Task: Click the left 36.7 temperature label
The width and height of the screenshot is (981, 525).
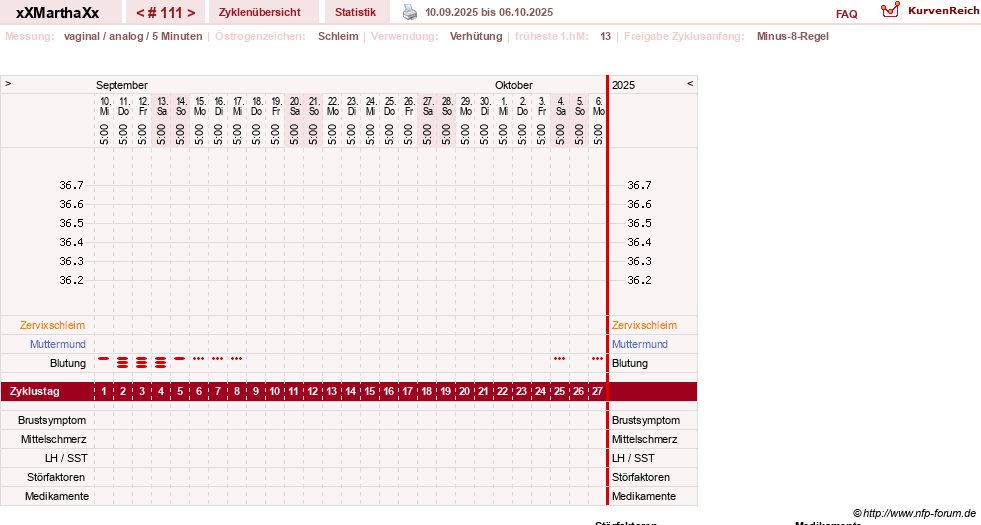Action: [x=71, y=185]
